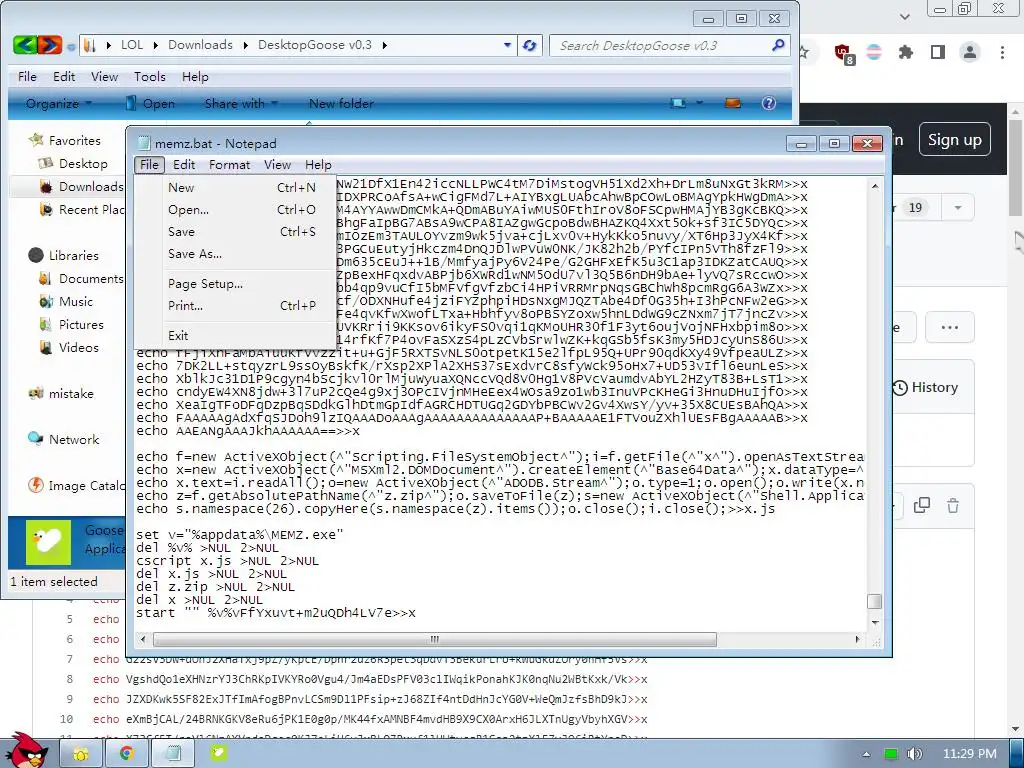
Task: Open the History link on GitHub
Action: (925, 387)
